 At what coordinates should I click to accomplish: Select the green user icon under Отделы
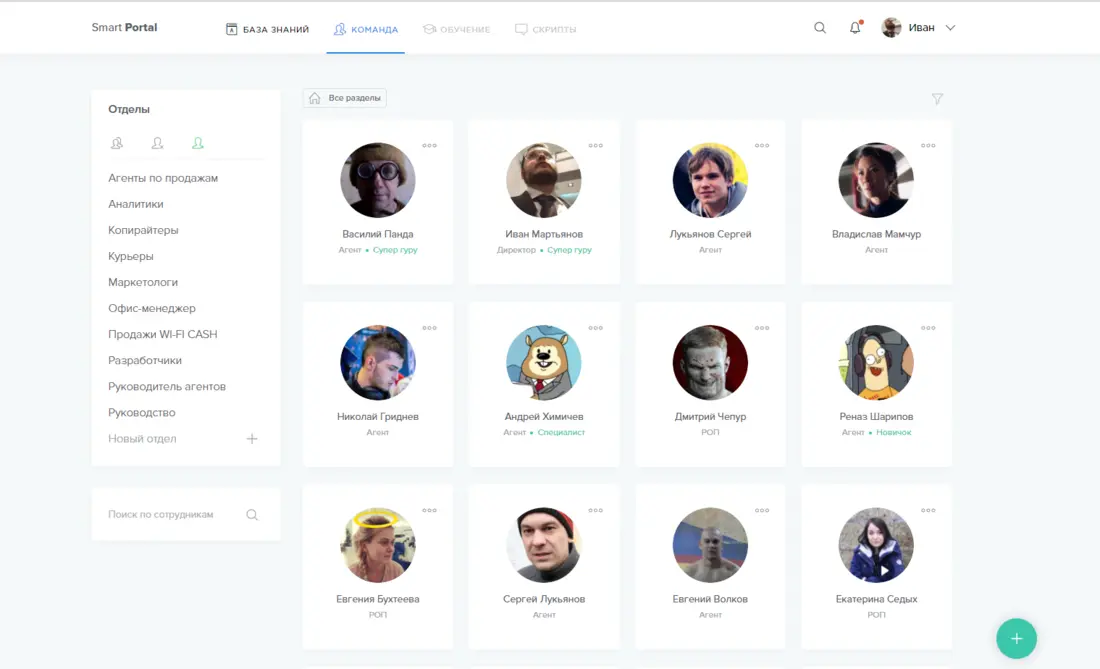[198, 144]
